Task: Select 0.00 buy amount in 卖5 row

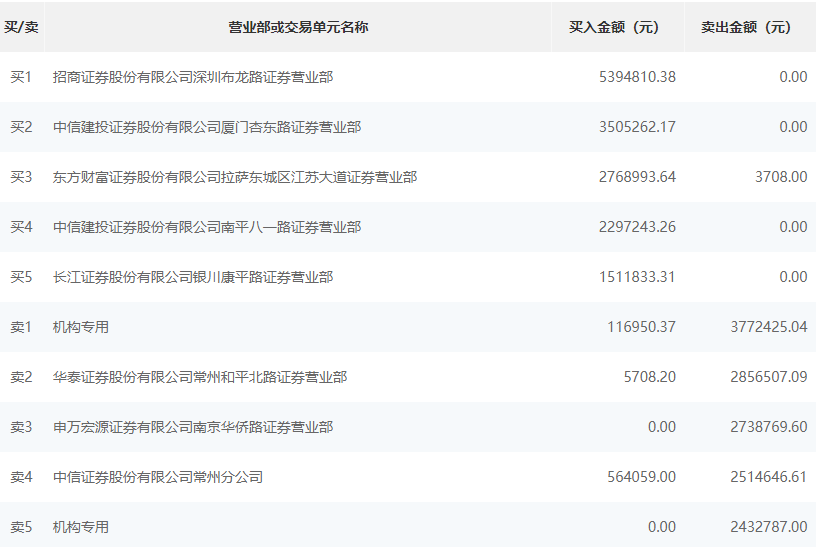Action: pos(662,527)
